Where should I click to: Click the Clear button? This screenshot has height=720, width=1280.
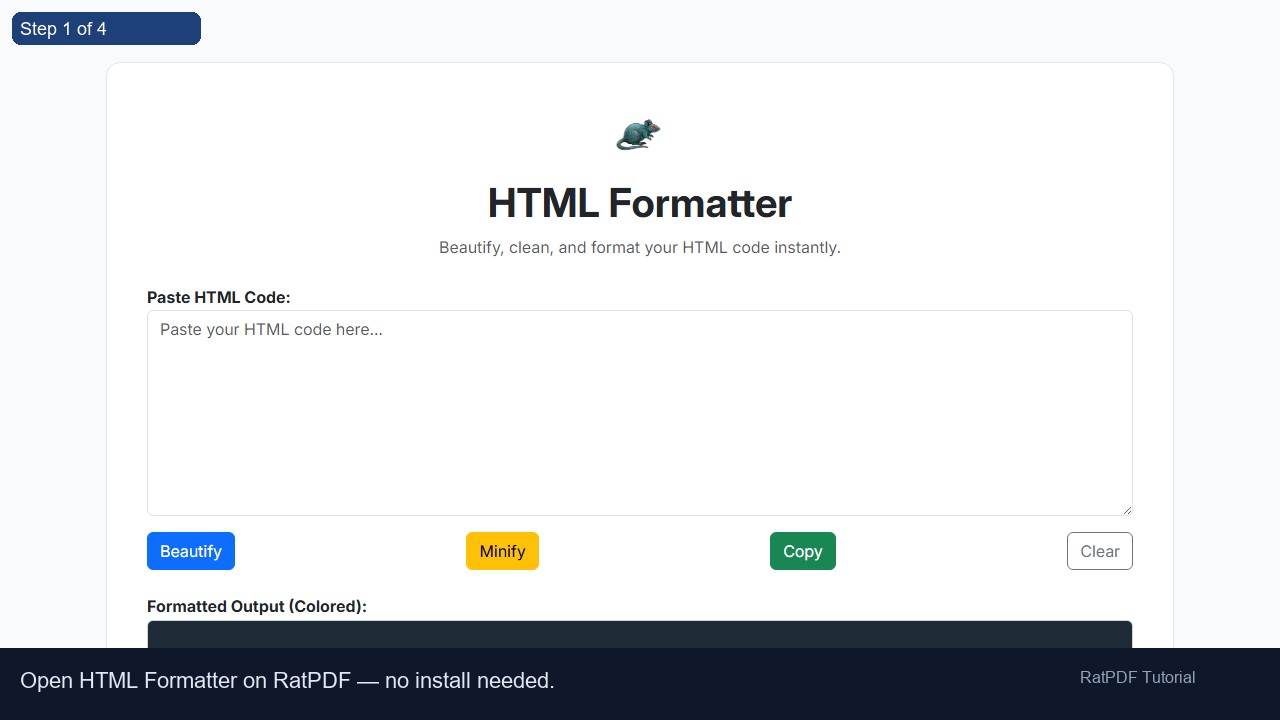(1100, 551)
